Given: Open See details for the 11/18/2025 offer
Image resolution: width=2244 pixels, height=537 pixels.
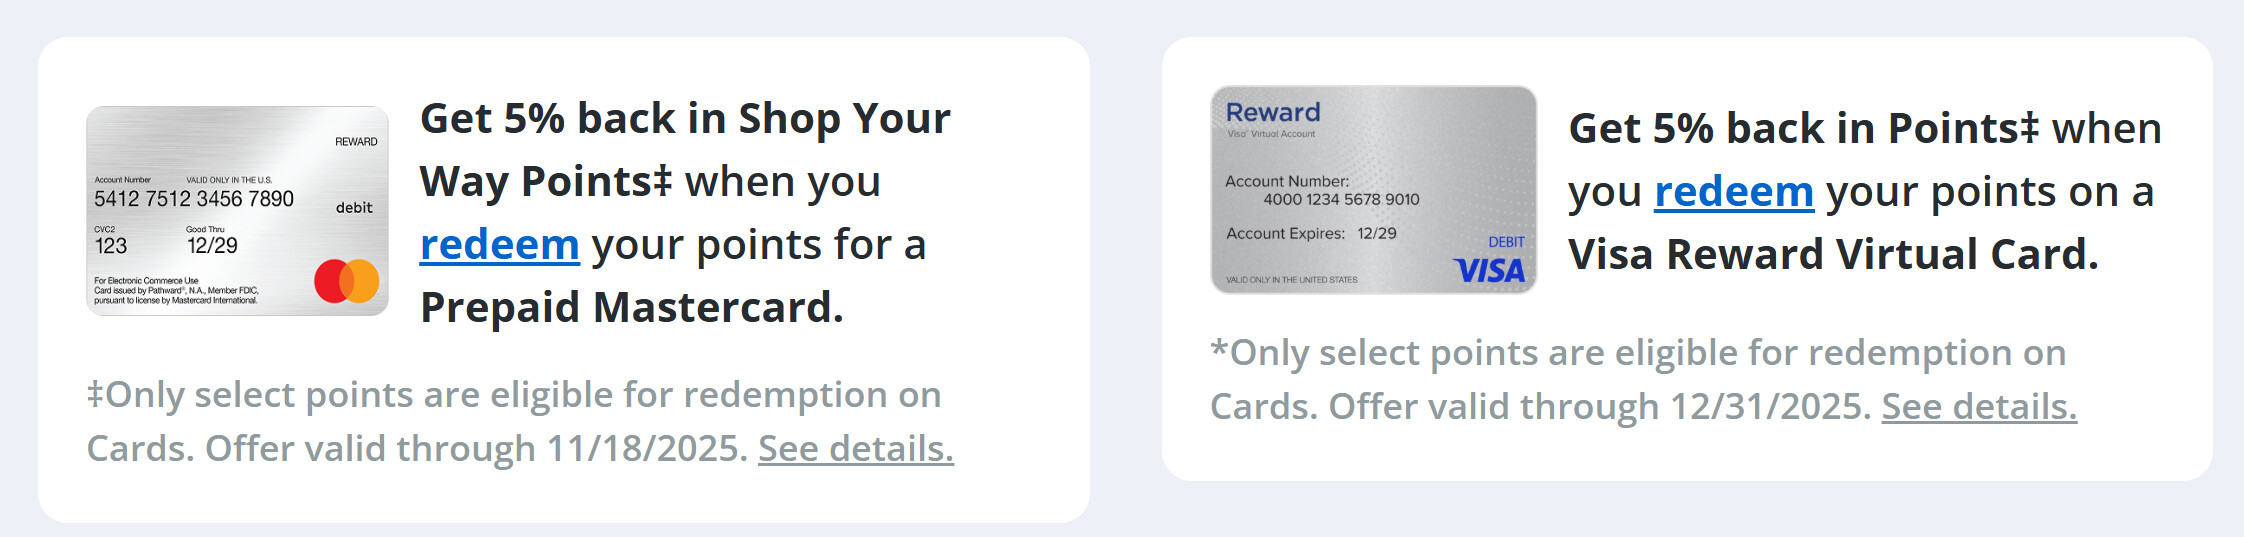Looking at the screenshot, I should pos(855,449).
